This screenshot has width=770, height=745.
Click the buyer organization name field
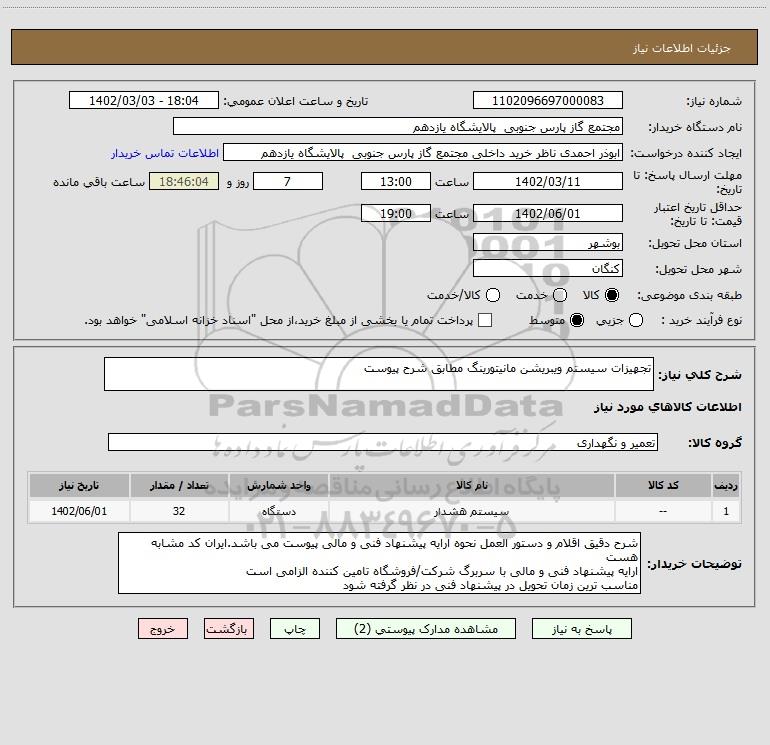click(x=398, y=126)
